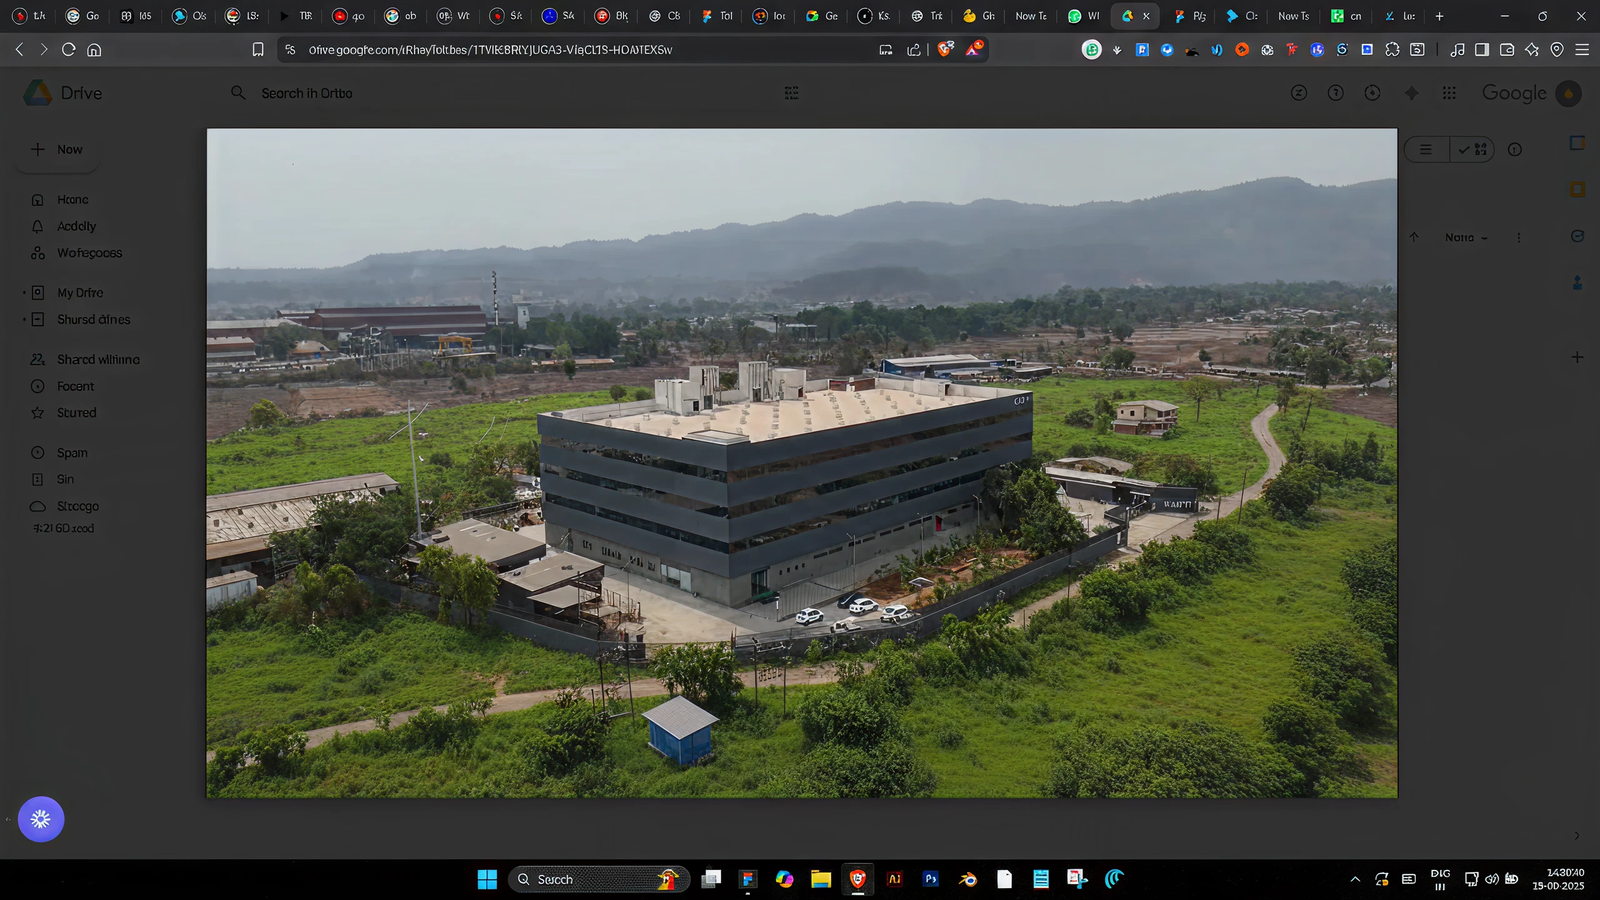The height and width of the screenshot is (900, 1600).
Task: Open the view details info icon
Action: point(1514,150)
